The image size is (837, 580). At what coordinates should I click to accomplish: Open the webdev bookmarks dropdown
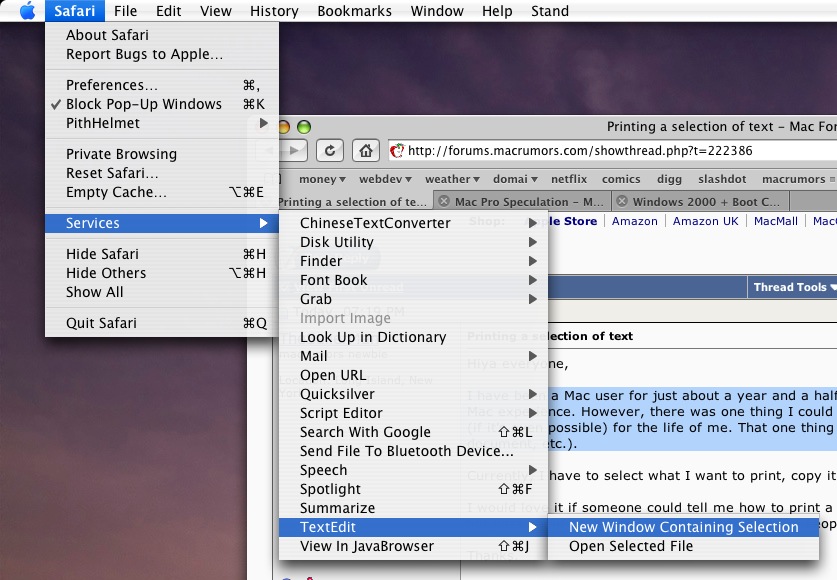[x=385, y=179]
